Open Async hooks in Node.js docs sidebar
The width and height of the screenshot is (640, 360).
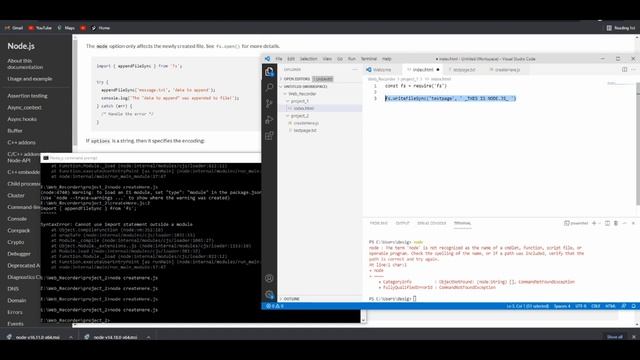click(22, 119)
